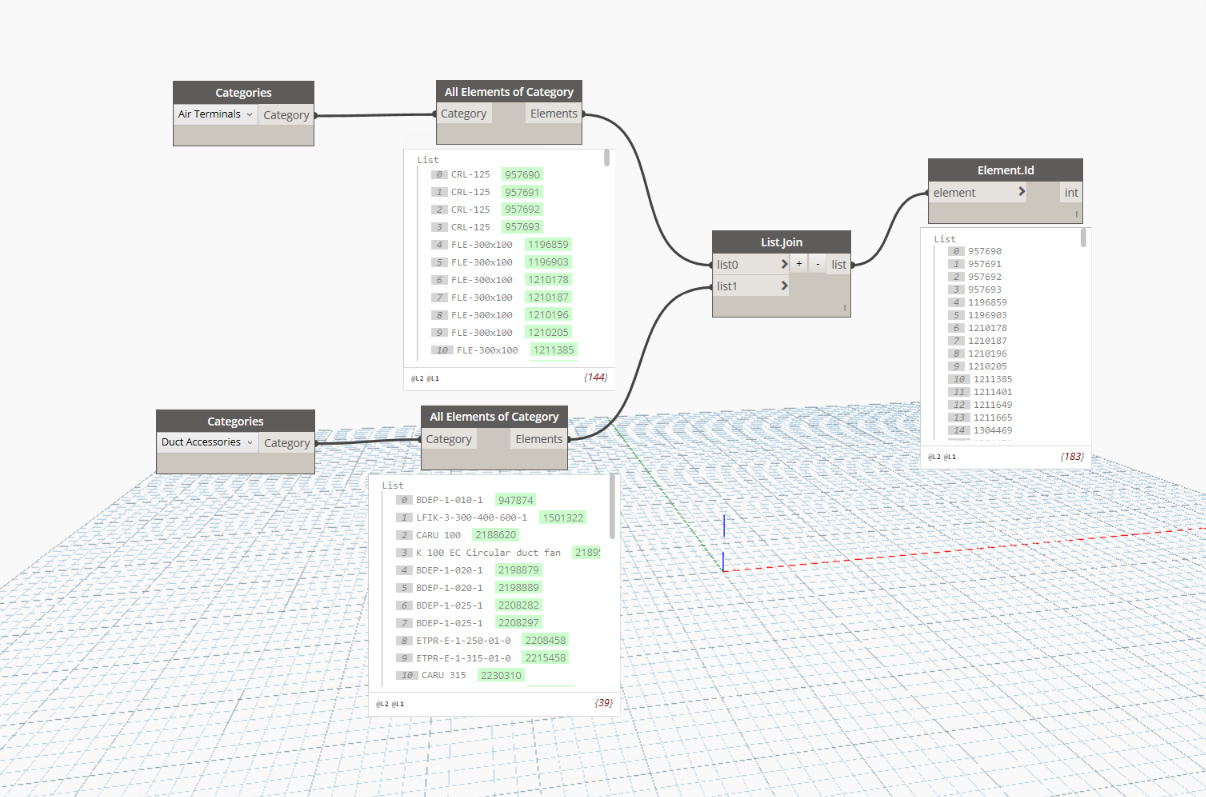This screenshot has height=797, width=1206.
Task: Click scrollbar in Air Terminals elements preview
Action: point(606,159)
